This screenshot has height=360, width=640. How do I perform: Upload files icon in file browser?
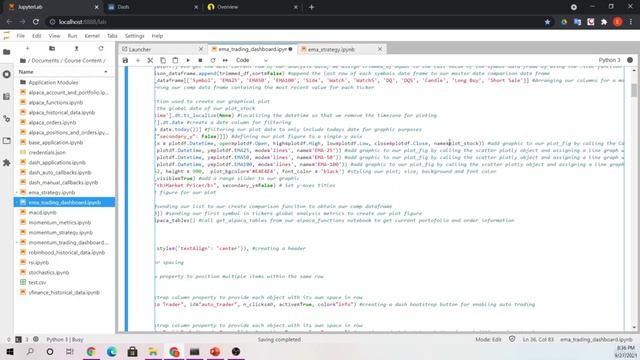coord(76,49)
